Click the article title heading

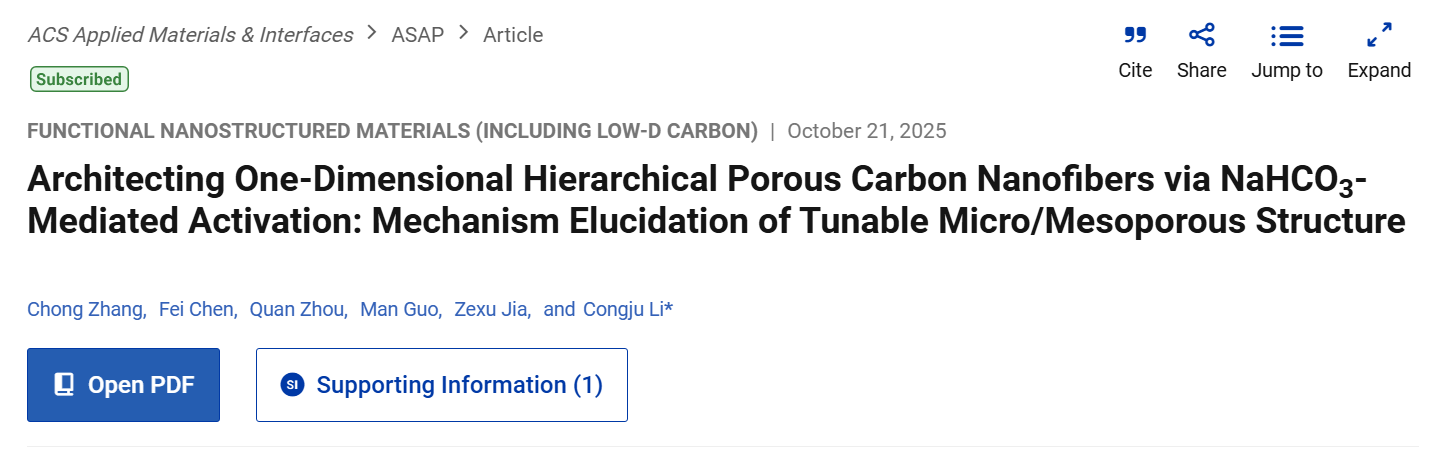click(700, 200)
